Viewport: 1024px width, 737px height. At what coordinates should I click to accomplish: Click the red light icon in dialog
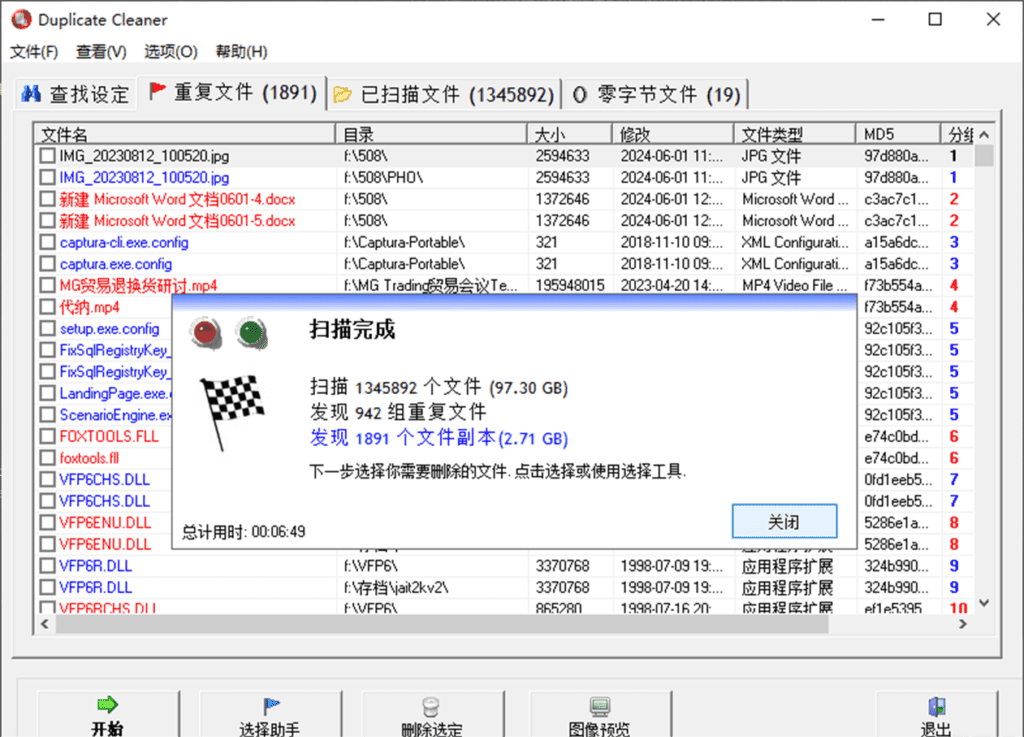click(206, 333)
